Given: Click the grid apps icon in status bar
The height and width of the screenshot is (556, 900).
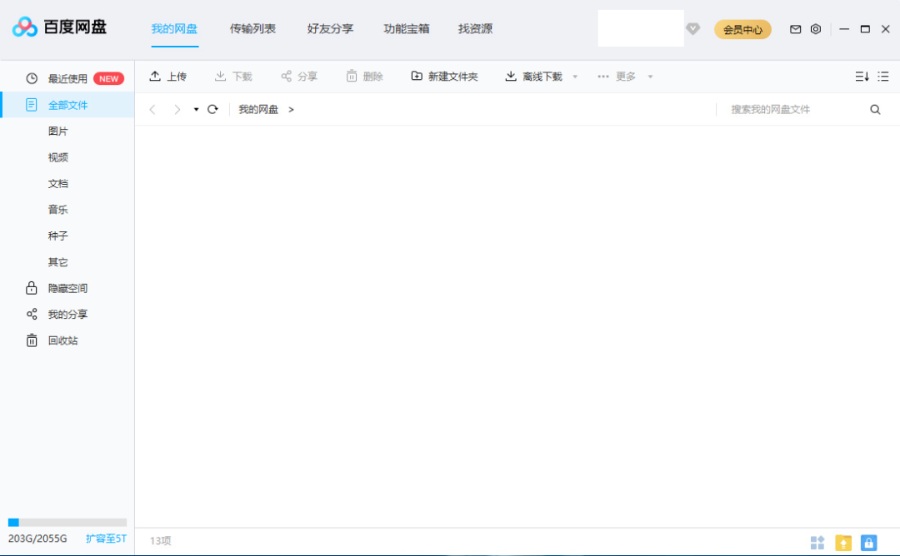Looking at the screenshot, I should (817, 542).
